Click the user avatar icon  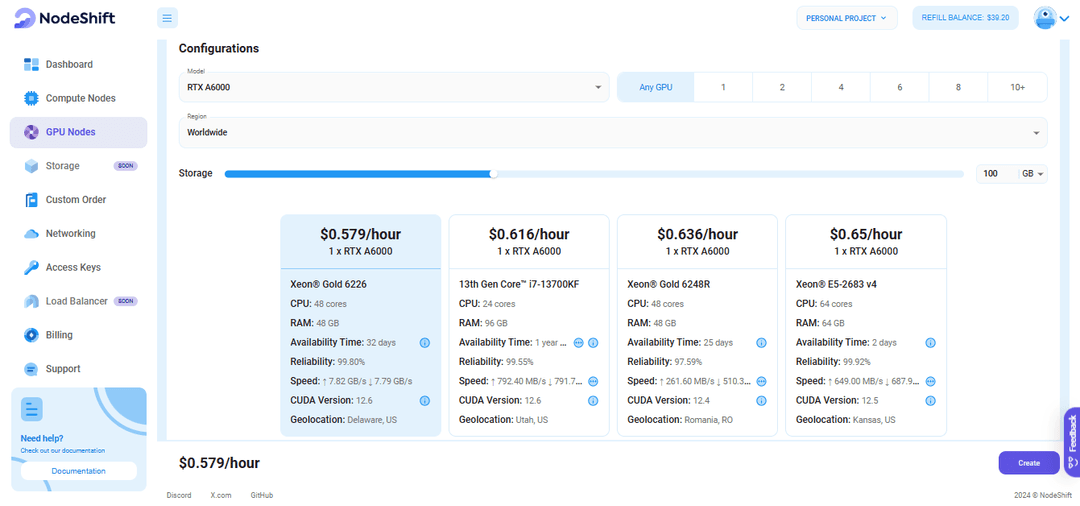pyautogui.click(x=1045, y=18)
